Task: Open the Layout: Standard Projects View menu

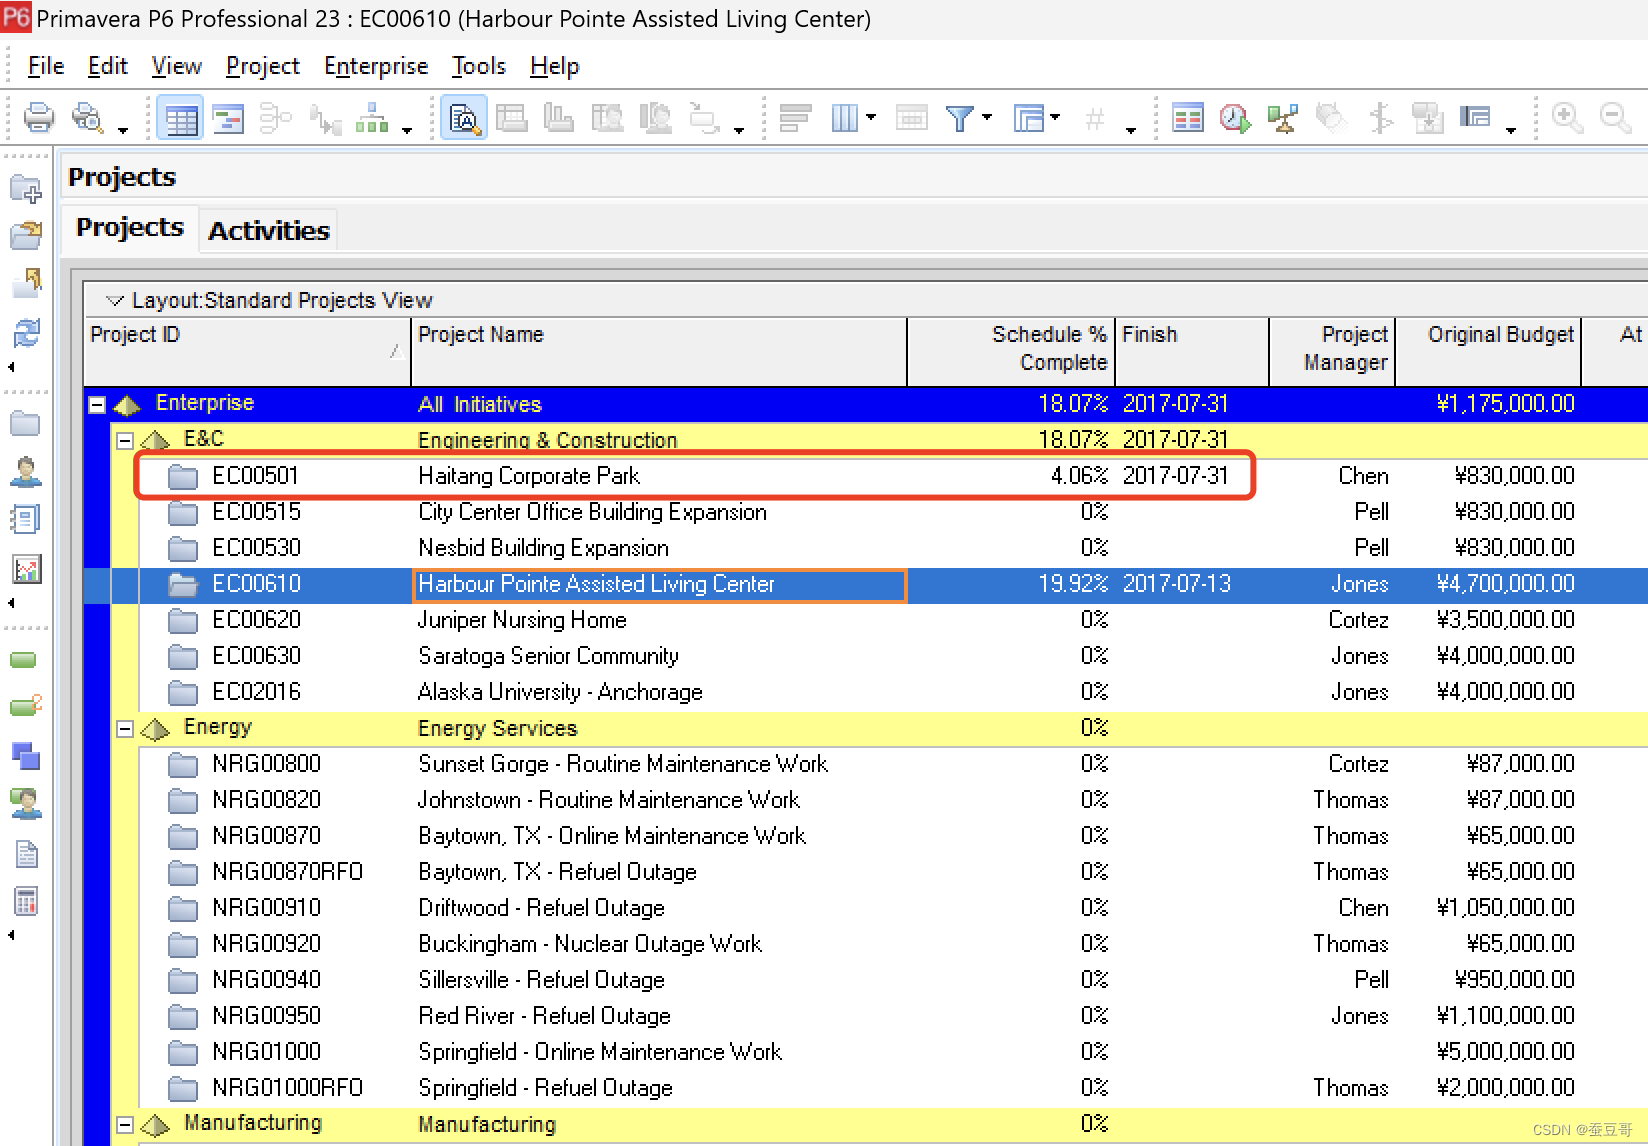Action: tap(270, 300)
